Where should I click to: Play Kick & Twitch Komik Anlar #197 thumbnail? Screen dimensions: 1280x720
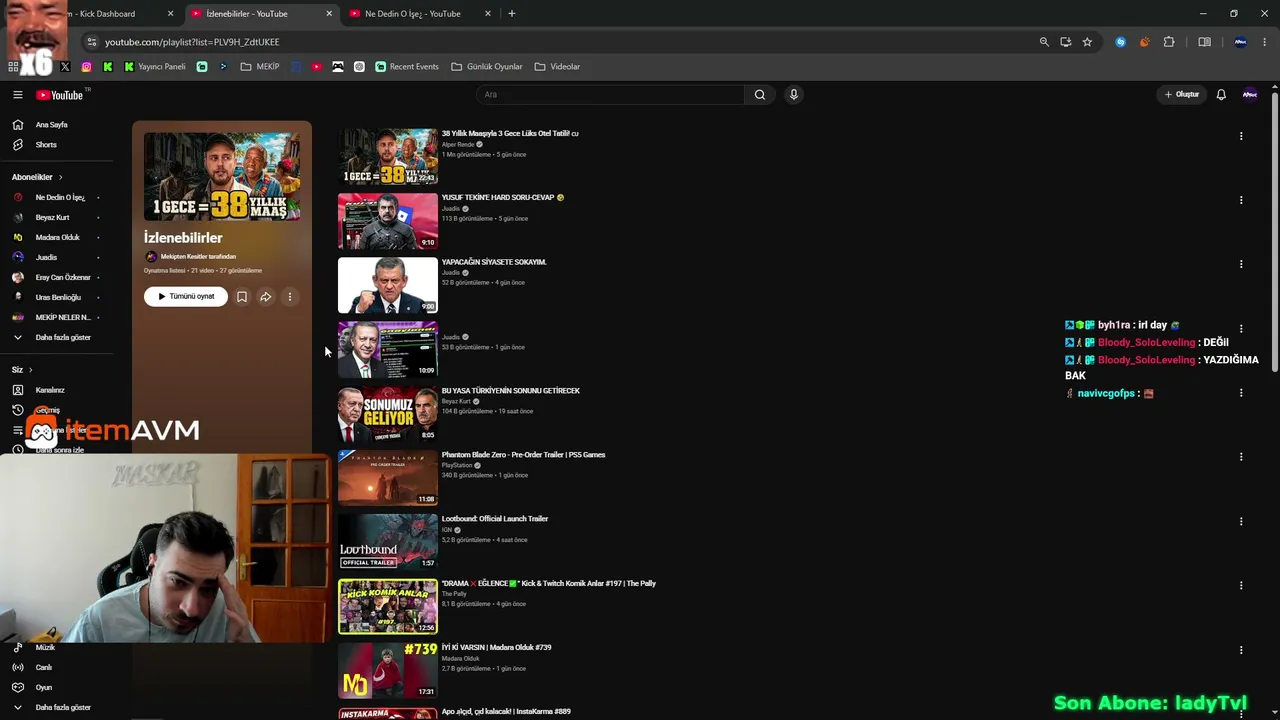(388, 607)
